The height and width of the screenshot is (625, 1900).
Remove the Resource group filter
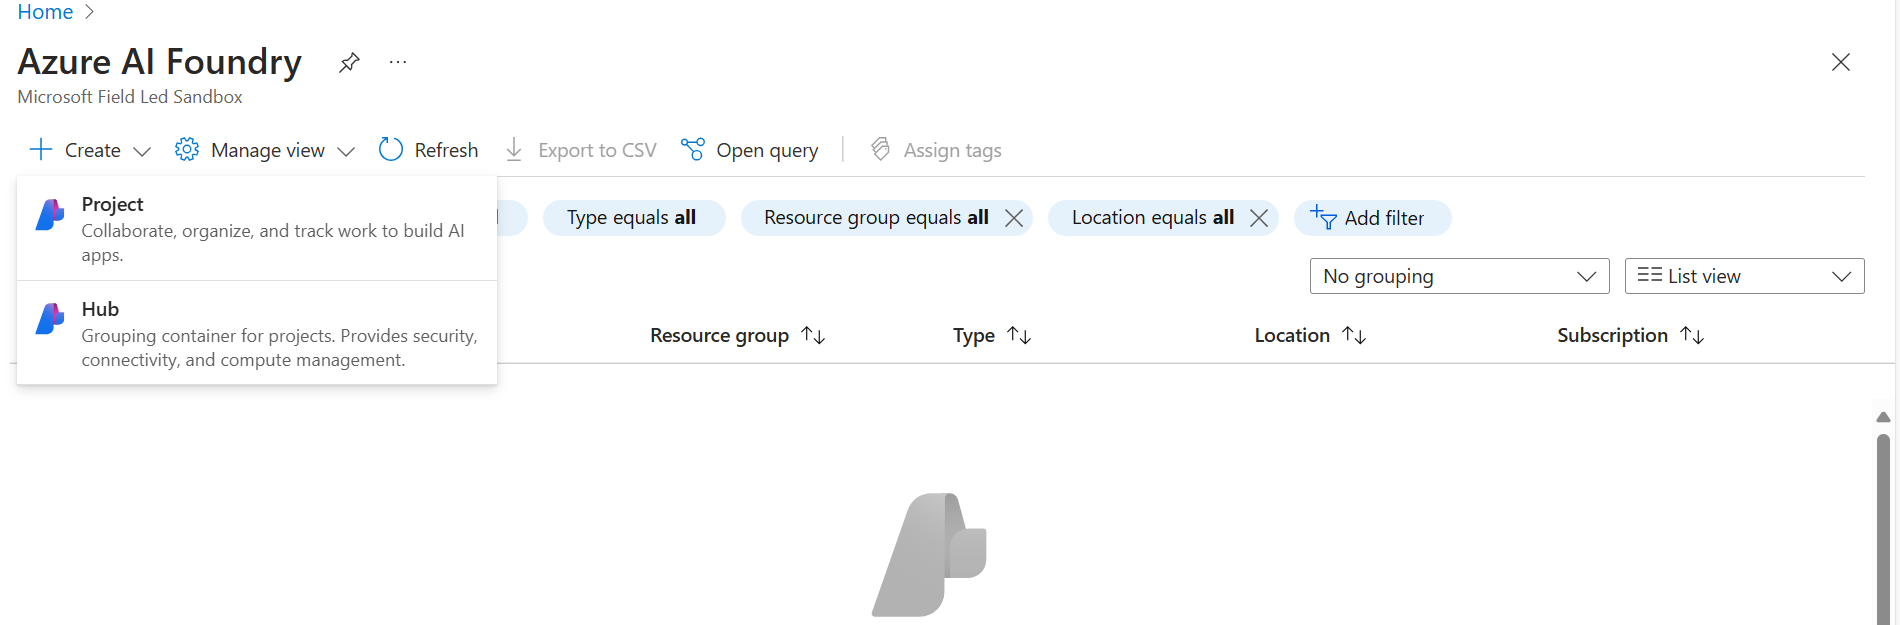click(x=1014, y=218)
